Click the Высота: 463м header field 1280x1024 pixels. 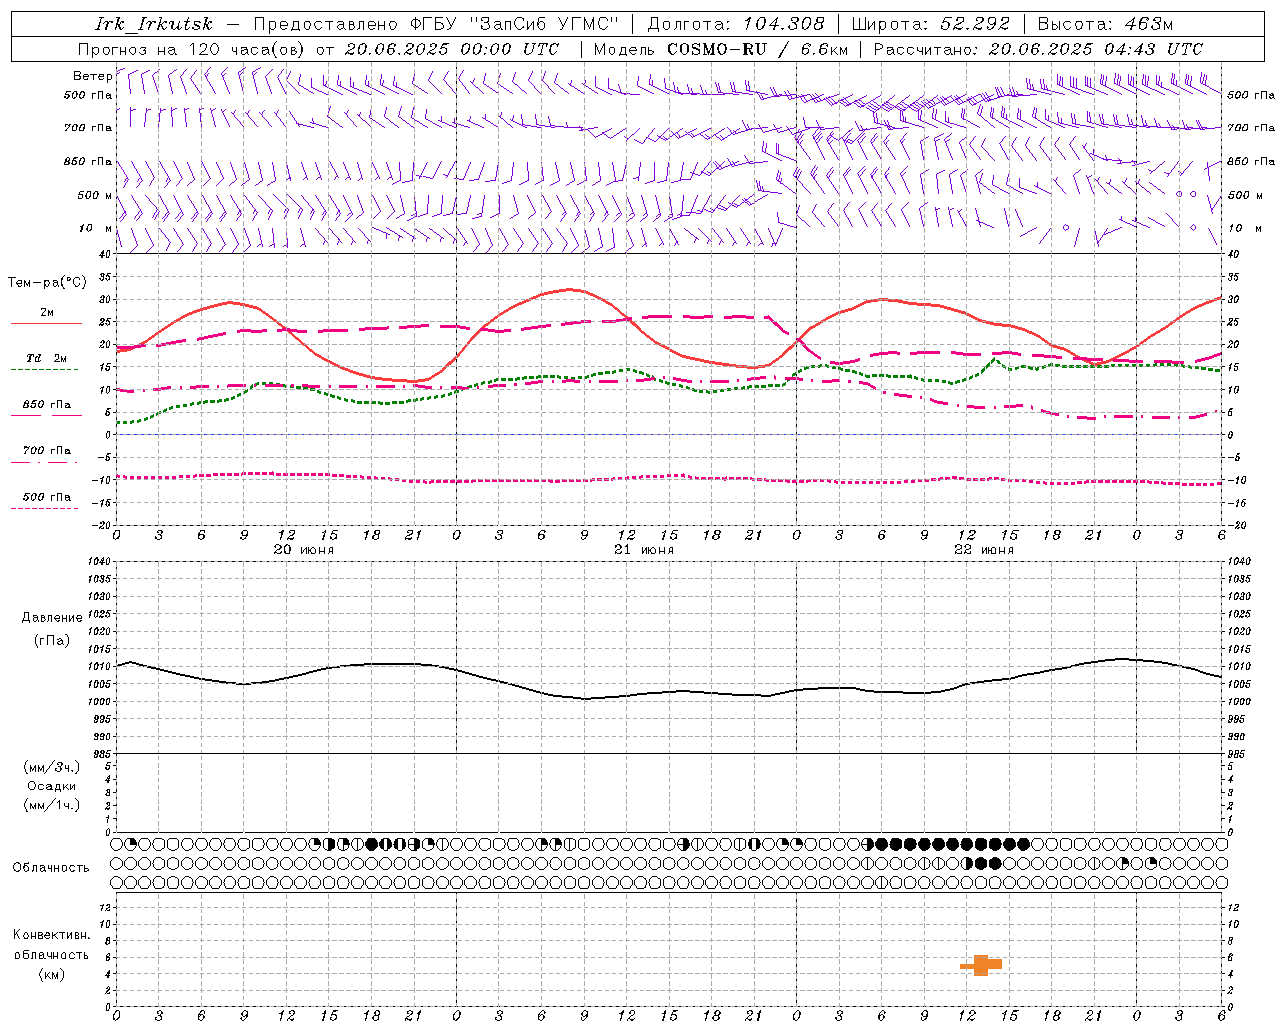tap(1105, 24)
